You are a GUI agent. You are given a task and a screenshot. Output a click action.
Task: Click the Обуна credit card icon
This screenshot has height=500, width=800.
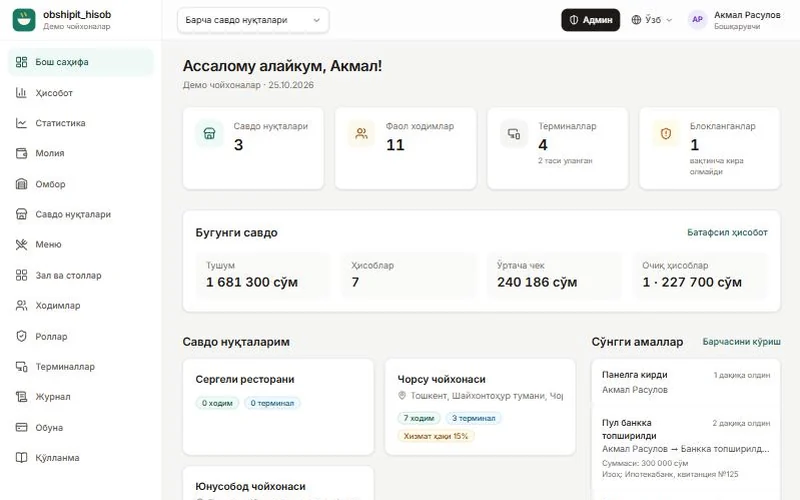pyautogui.click(x=21, y=427)
